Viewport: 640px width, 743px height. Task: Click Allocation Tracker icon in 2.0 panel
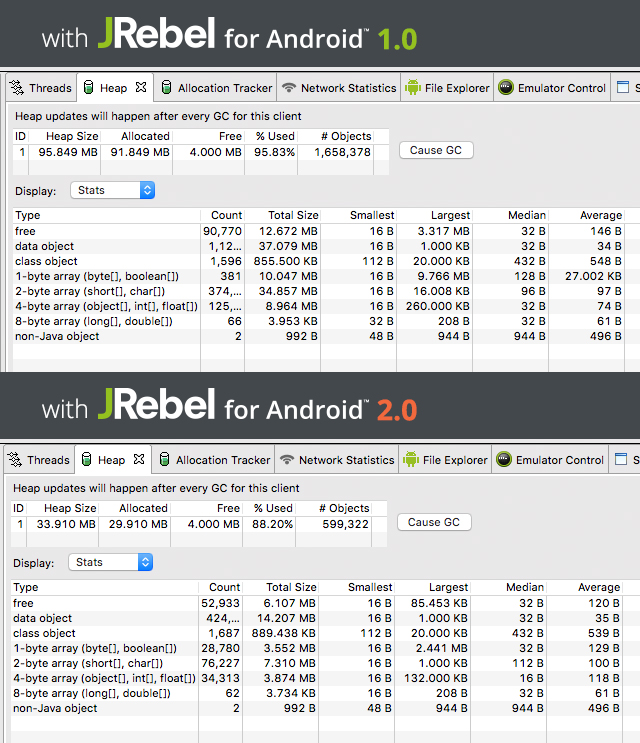coord(164,459)
